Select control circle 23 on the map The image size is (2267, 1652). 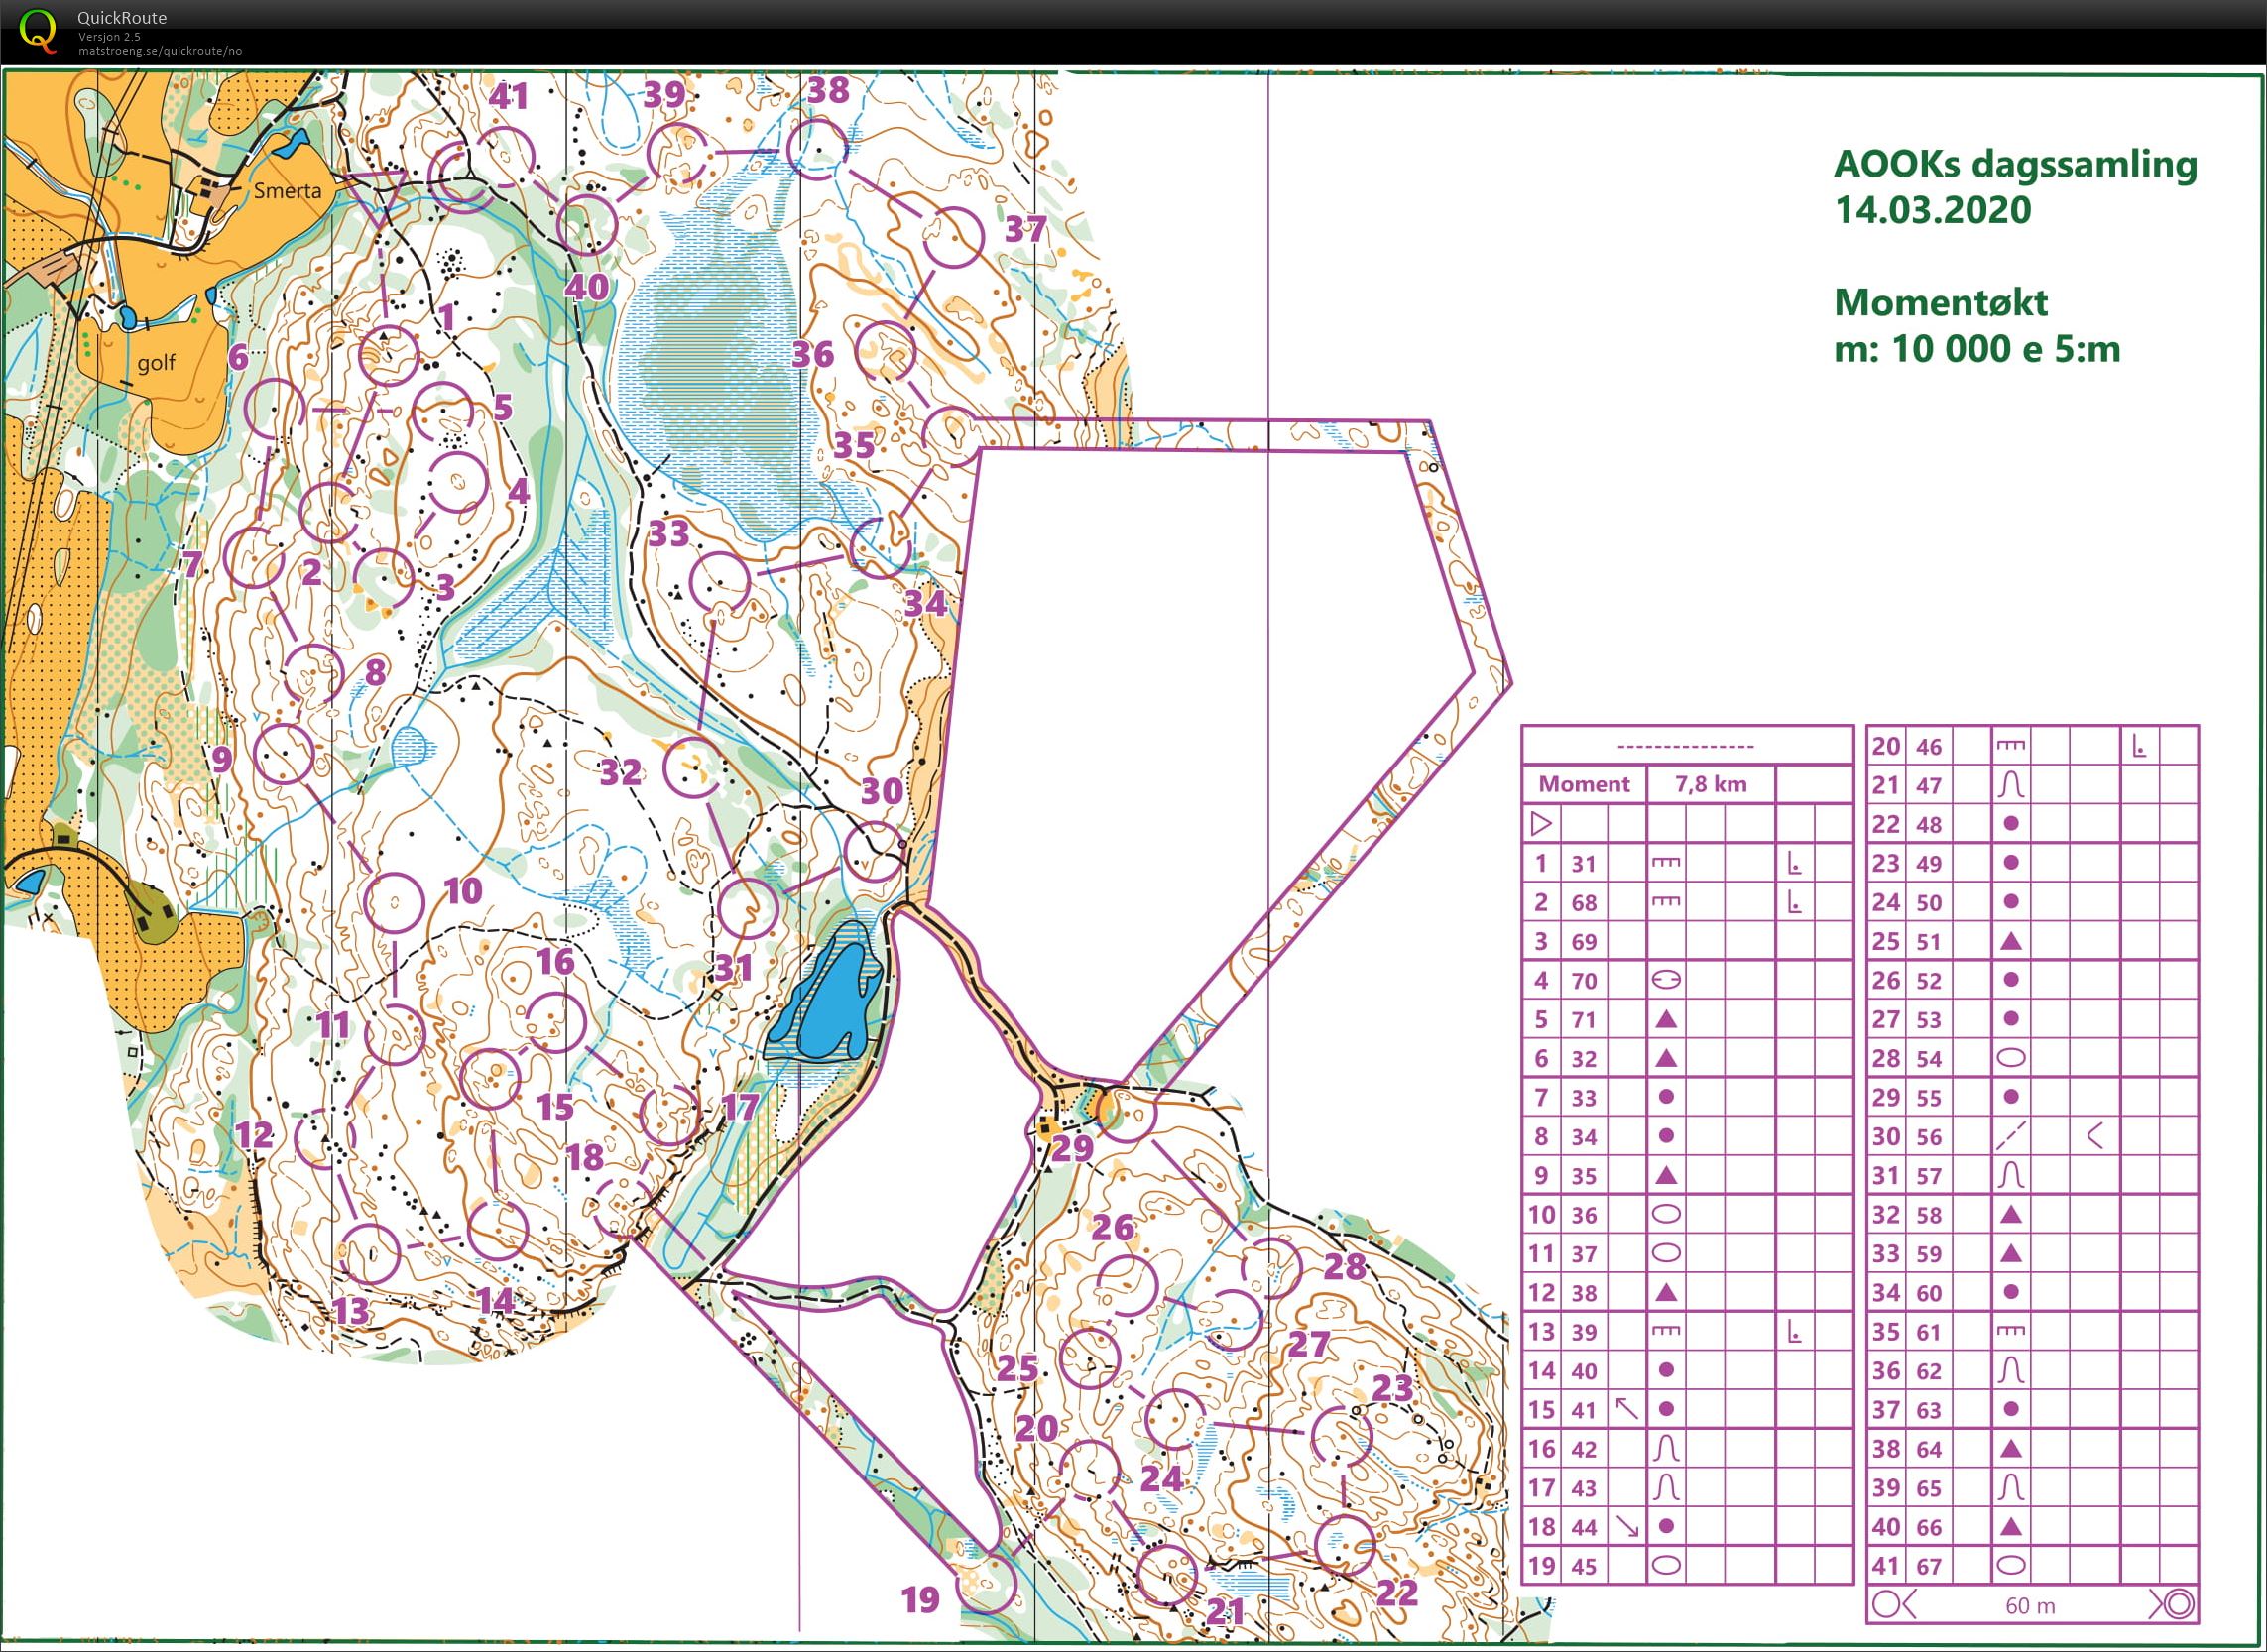[1341, 1436]
